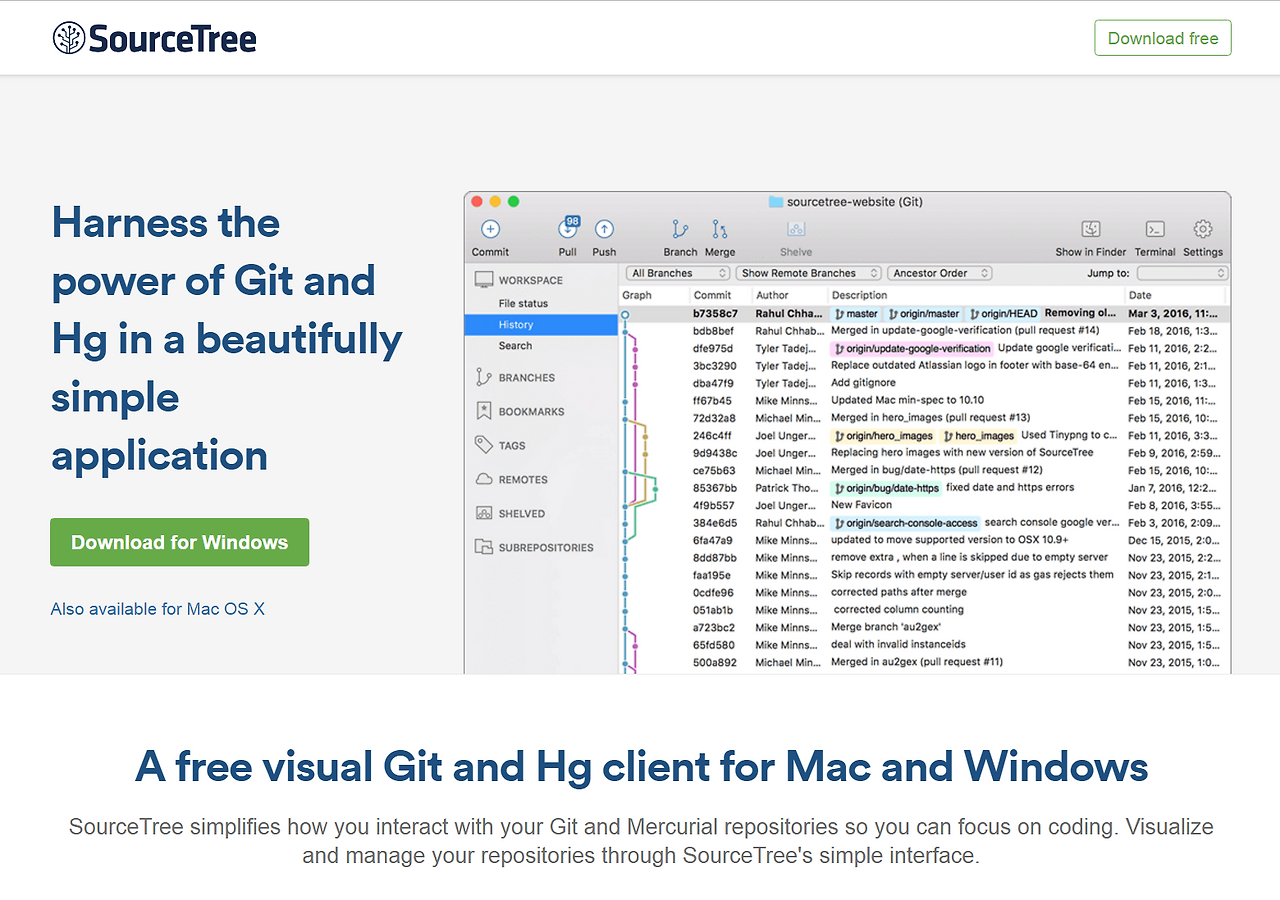The height and width of the screenshot is (900, 1280).
Task: Click description 'corrected paths after merge'
Action: pyautogui.click(x=899, y=592)
